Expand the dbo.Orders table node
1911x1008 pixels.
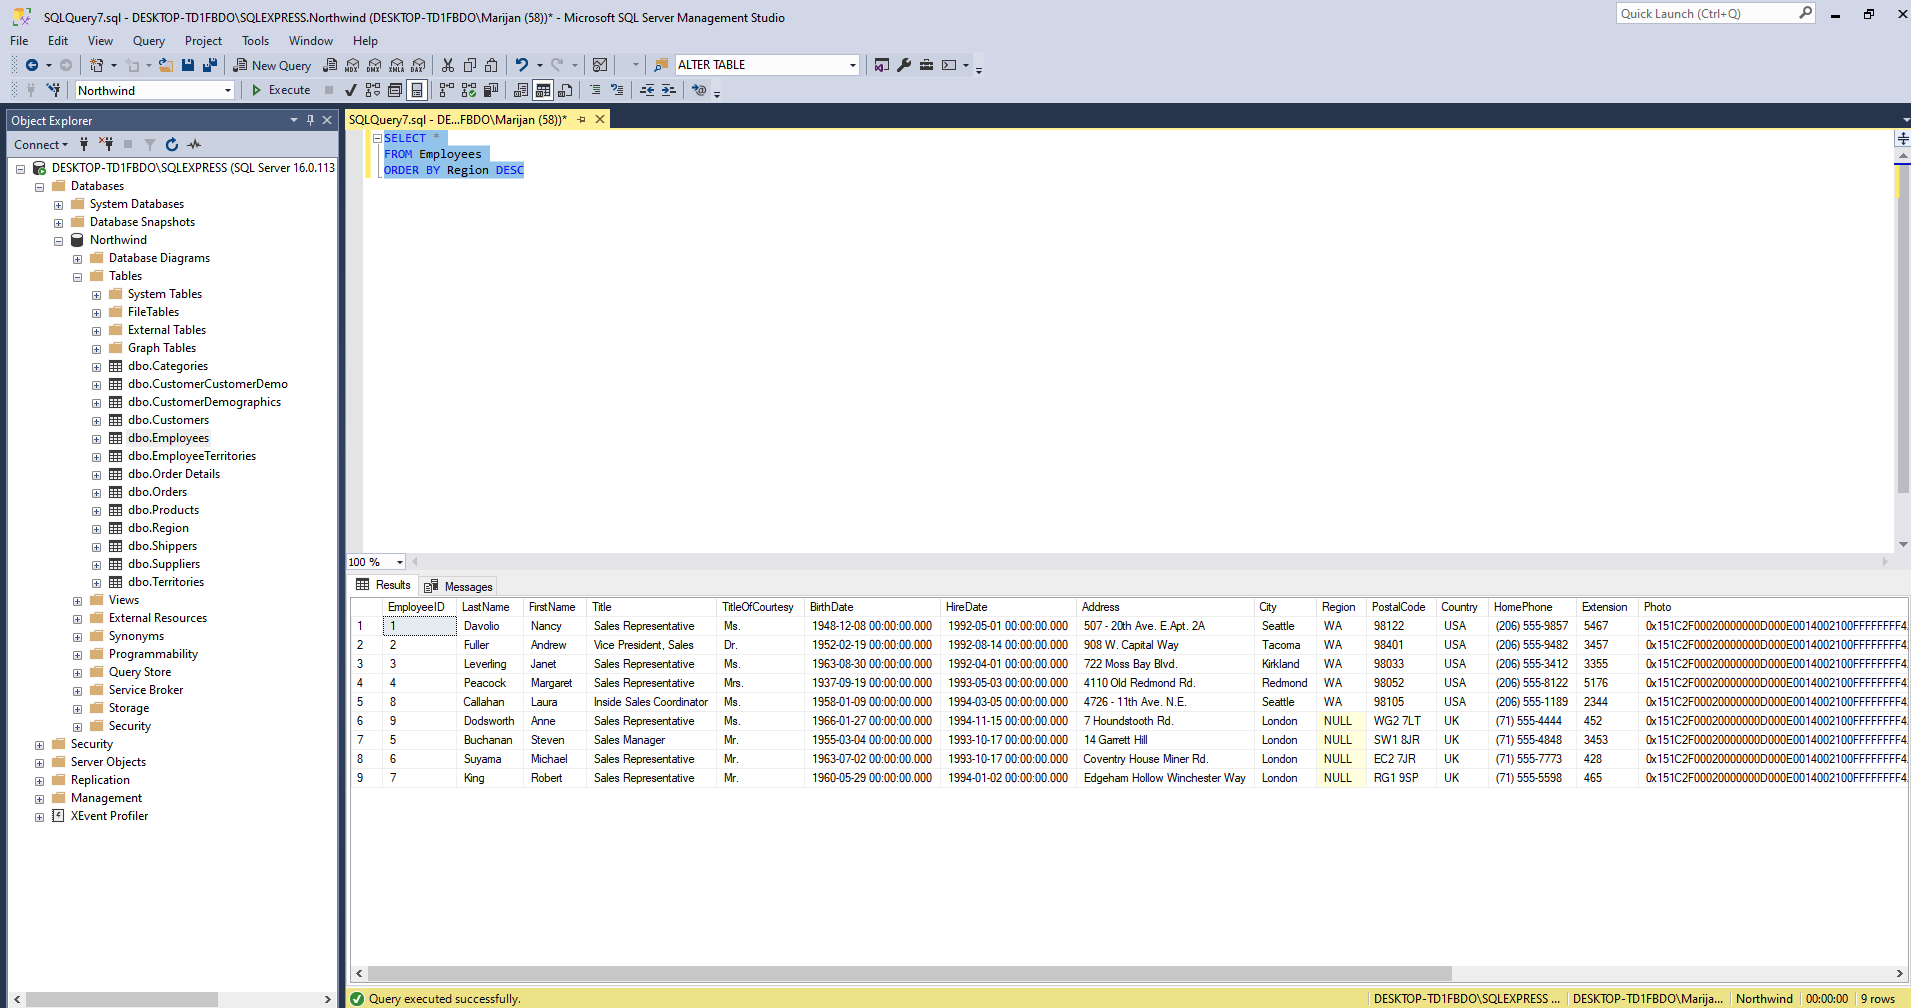click(x=96, y=493)
